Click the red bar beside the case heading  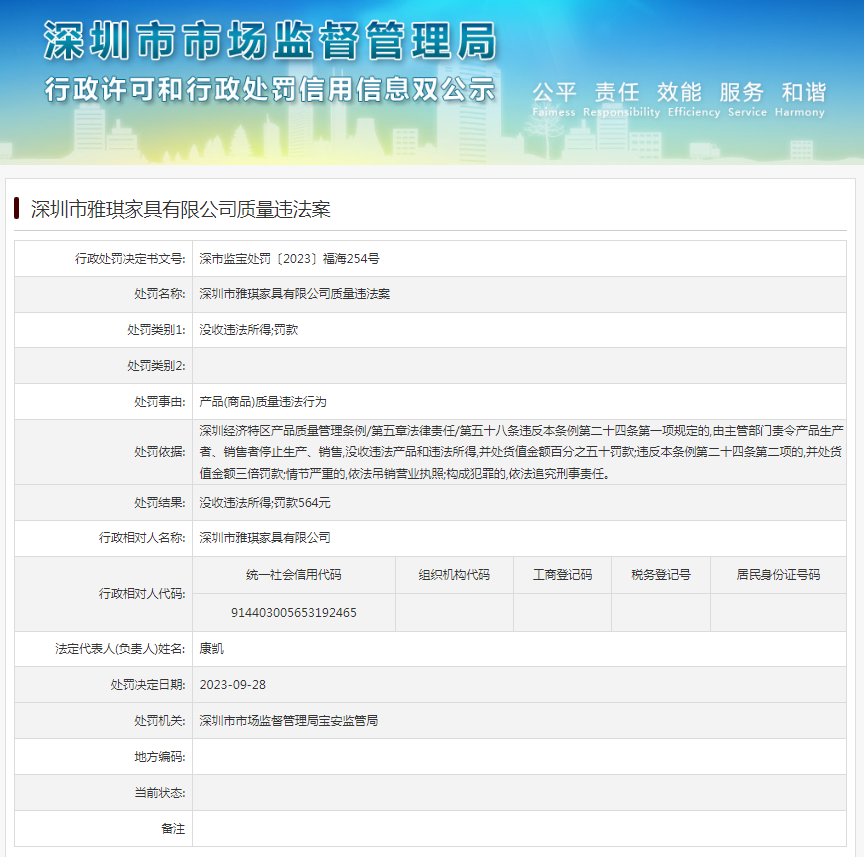point(17,209)
